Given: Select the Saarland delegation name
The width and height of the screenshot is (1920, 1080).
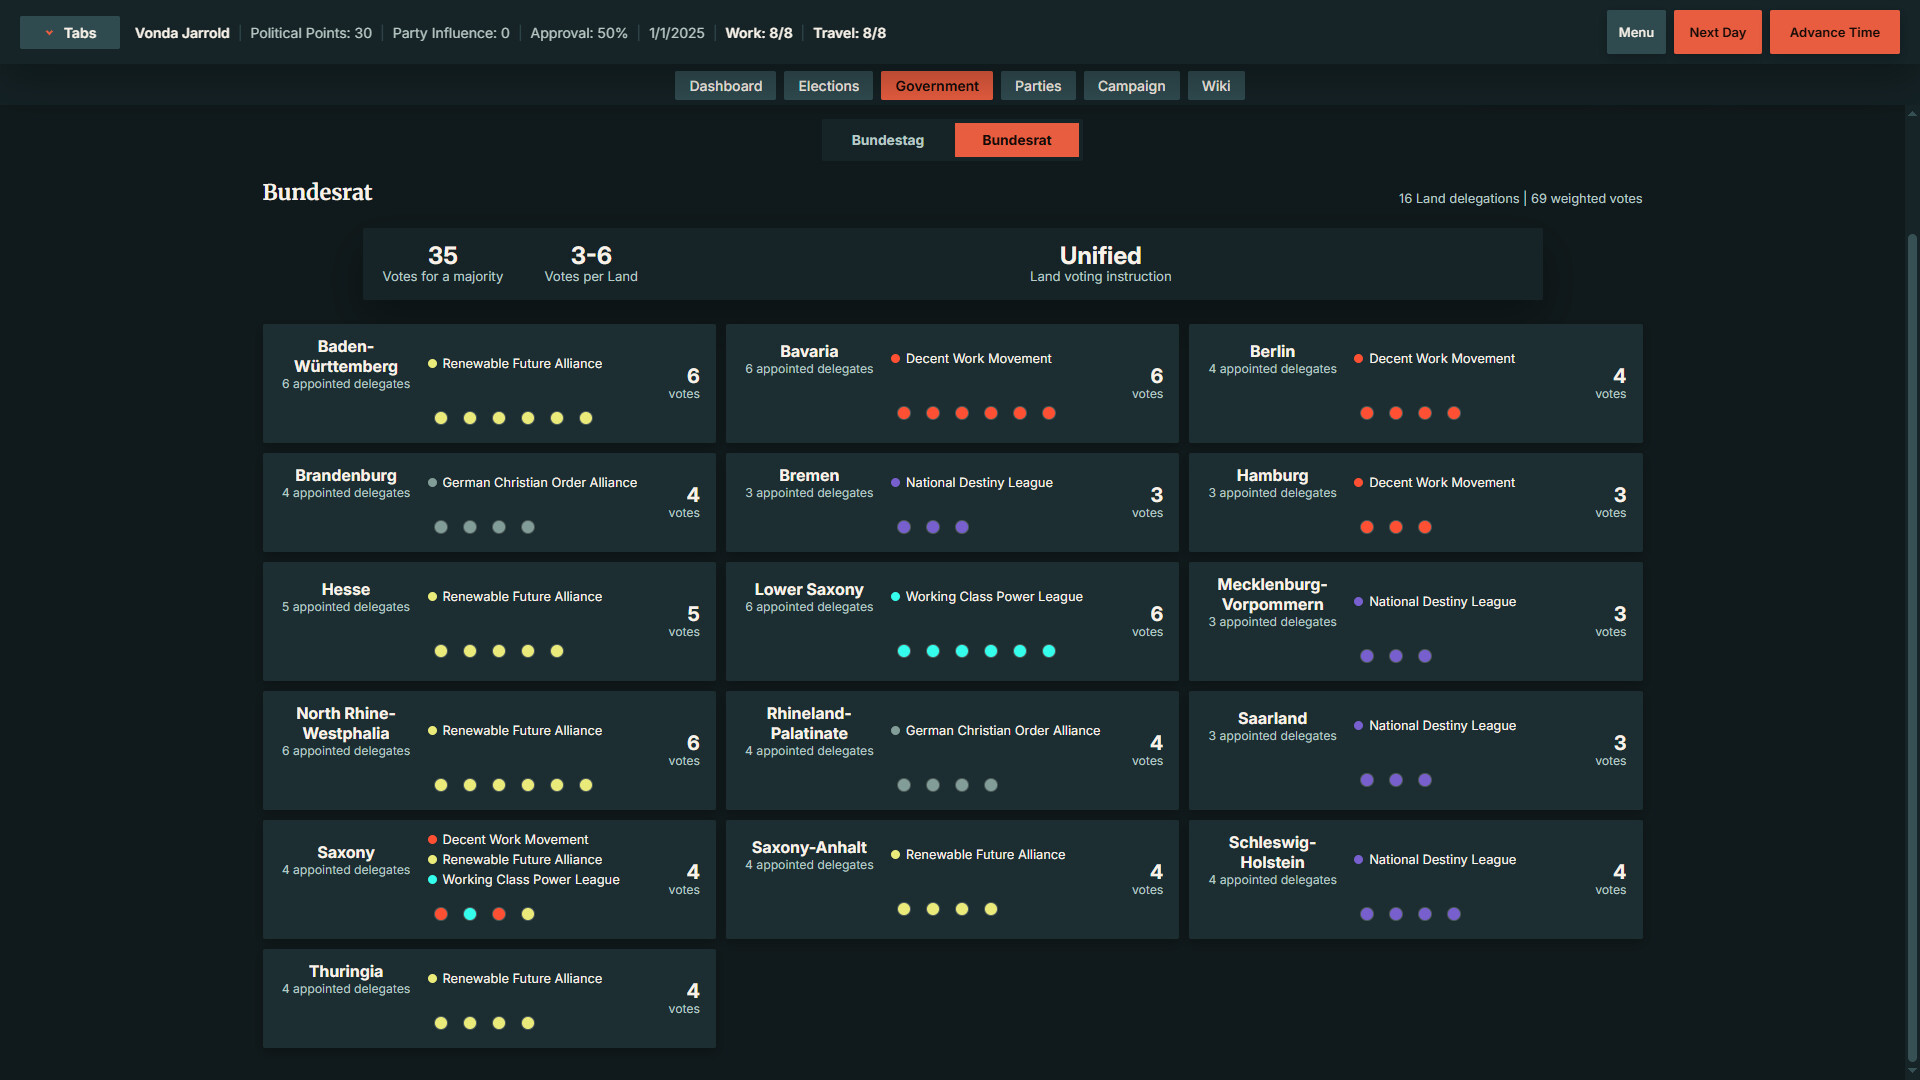Looking at the screenshot, I should tap(1272, 718).
